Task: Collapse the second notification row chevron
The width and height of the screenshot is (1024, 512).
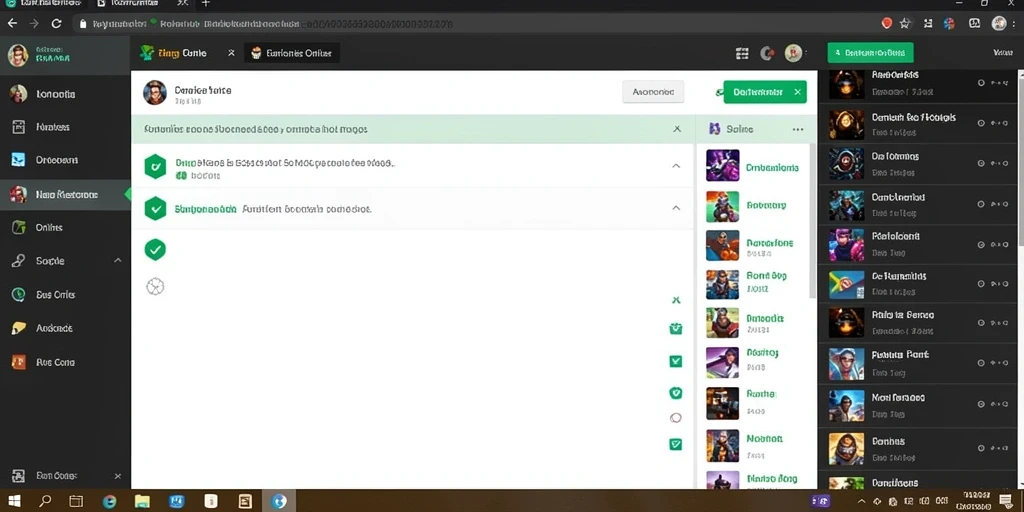Action: pos(676,208)
